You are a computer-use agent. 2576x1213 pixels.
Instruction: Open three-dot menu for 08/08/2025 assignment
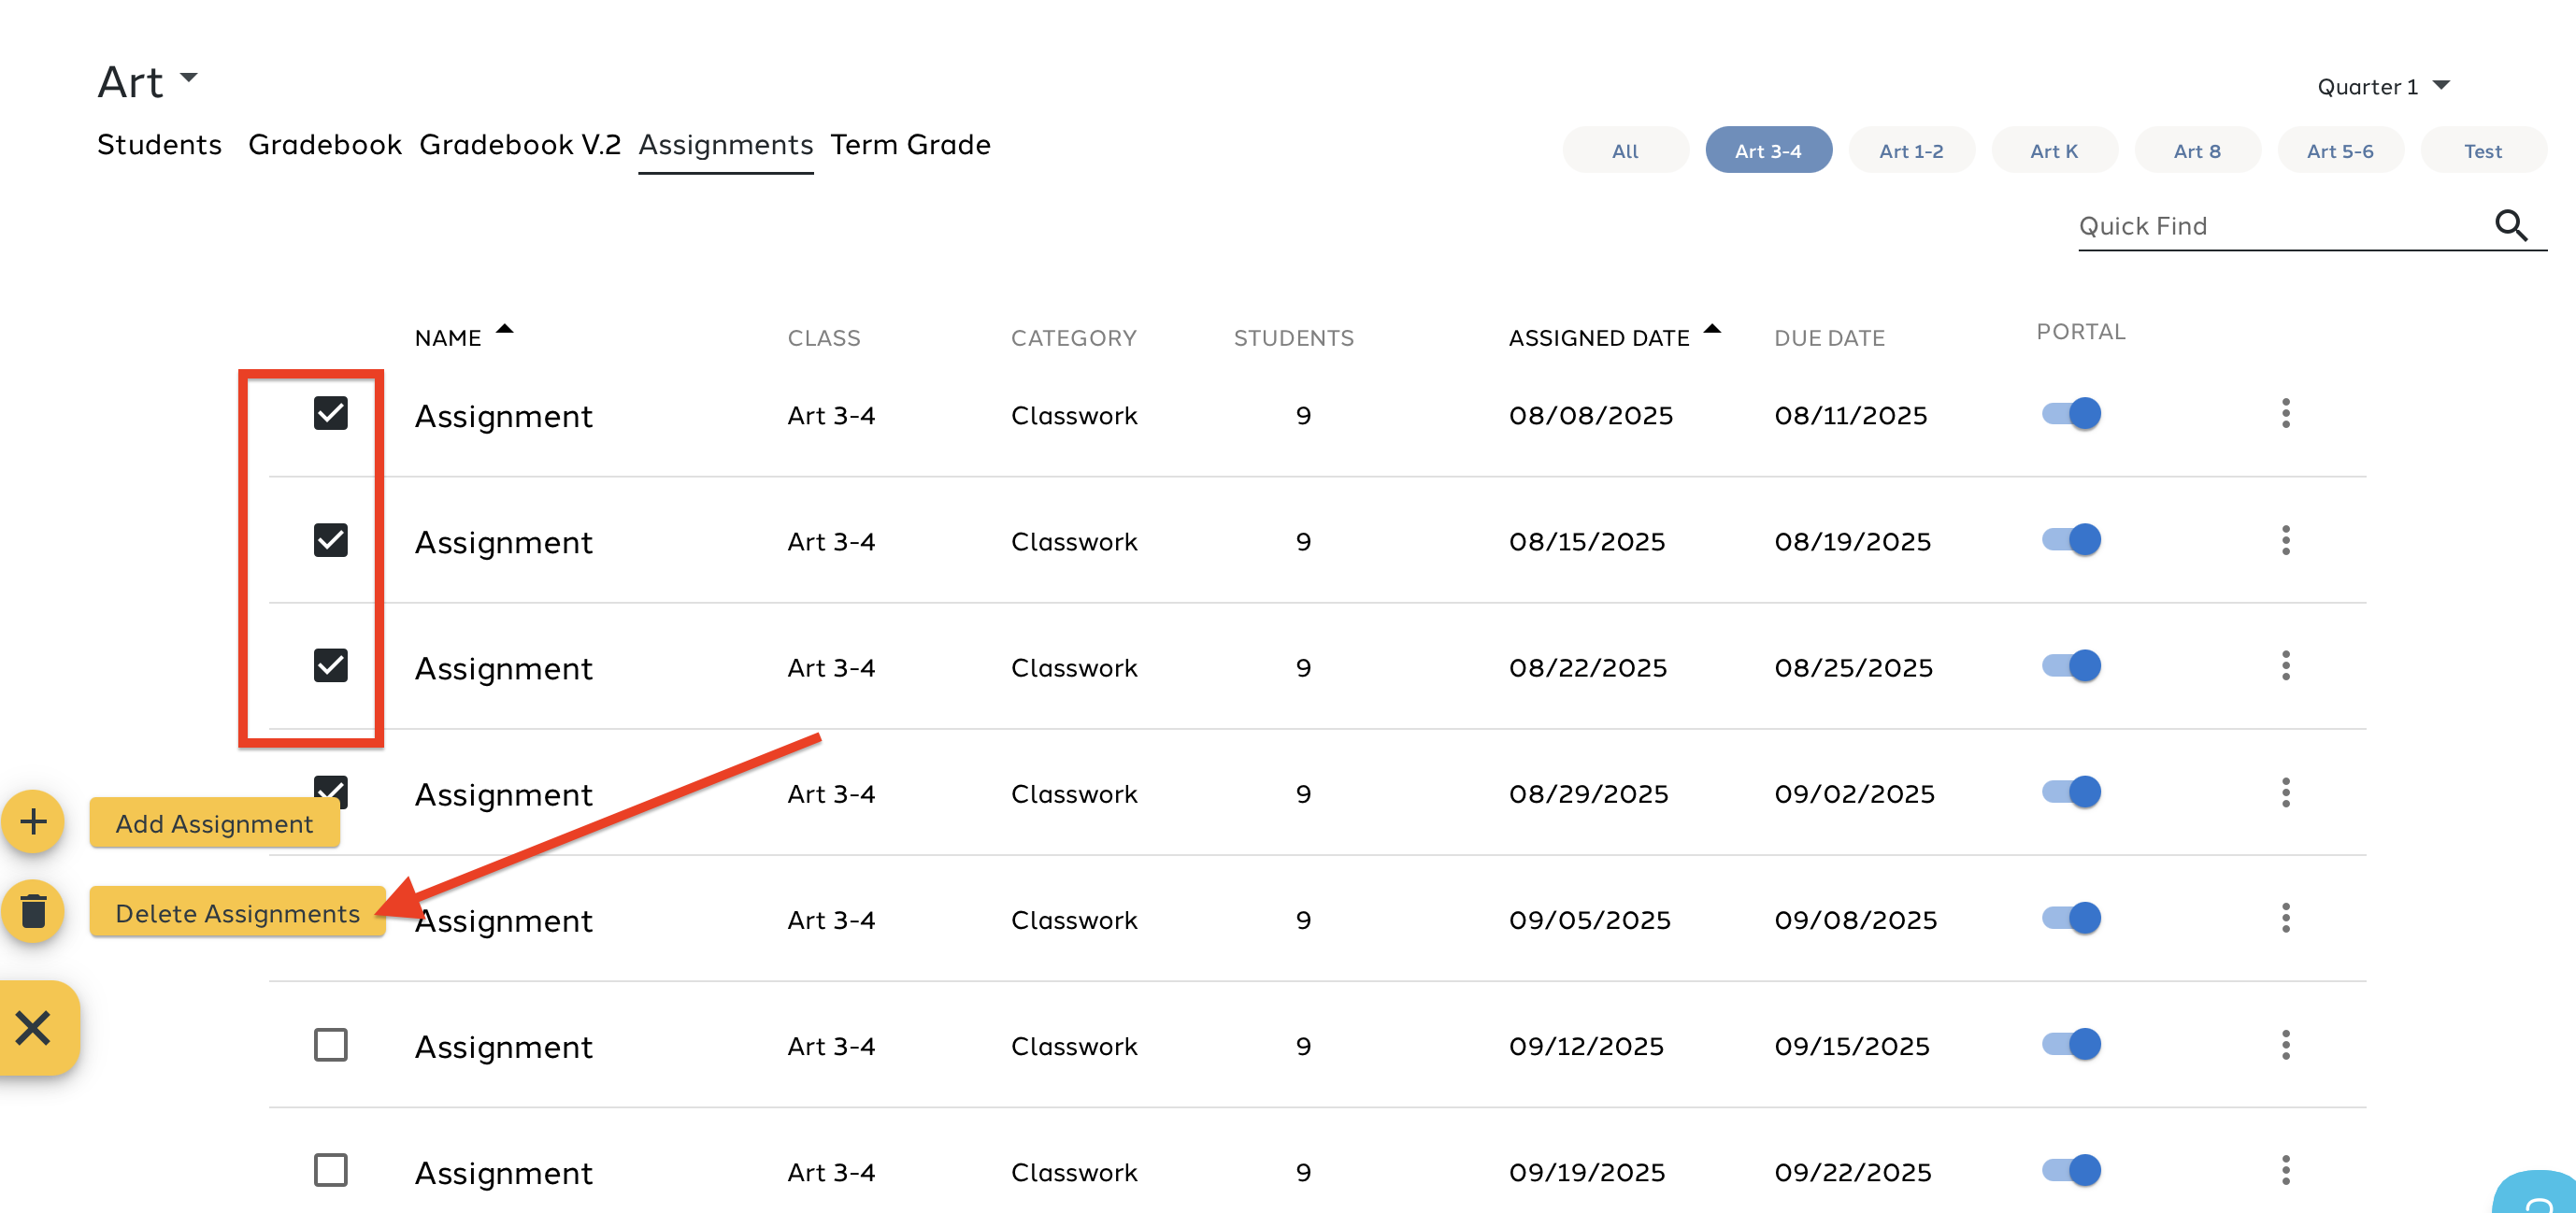(2285, 414)
